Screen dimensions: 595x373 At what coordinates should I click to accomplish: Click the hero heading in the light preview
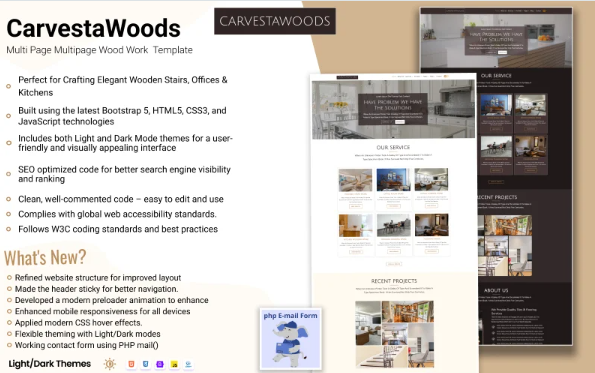(393, 105)
